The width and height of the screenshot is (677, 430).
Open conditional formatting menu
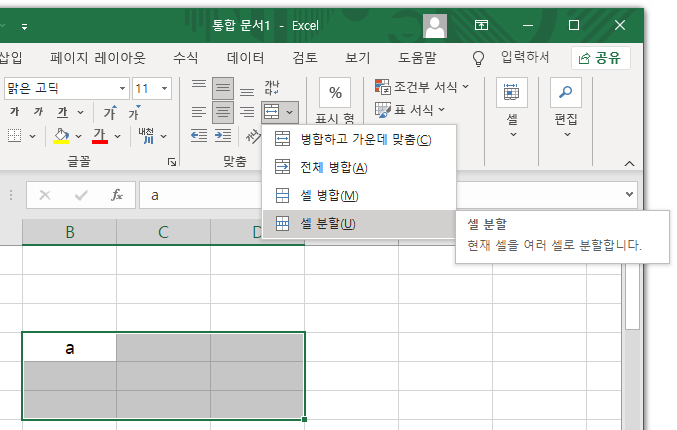(x=422, y=87)
